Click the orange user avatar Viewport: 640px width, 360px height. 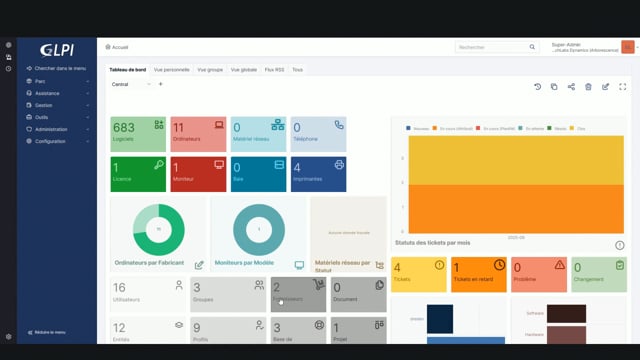[628, 47]
